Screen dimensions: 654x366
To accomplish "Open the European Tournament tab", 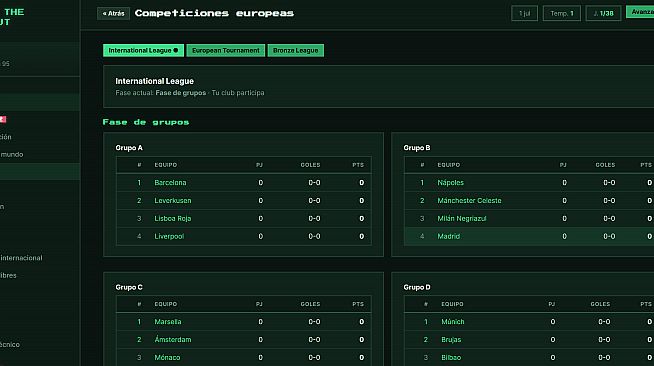I will (x=226, y=50).
